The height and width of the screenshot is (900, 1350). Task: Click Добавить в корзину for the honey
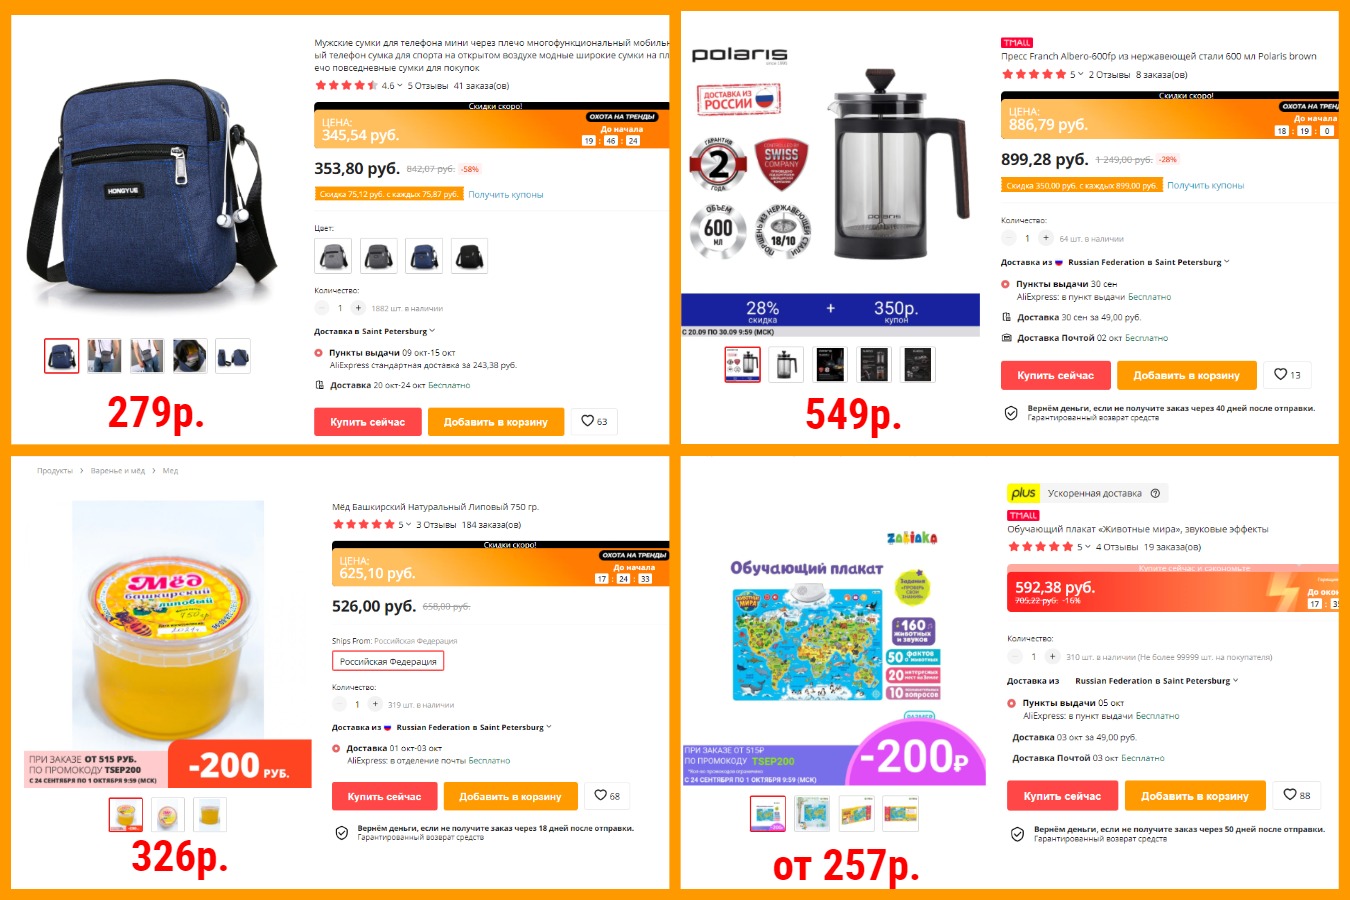510,796
